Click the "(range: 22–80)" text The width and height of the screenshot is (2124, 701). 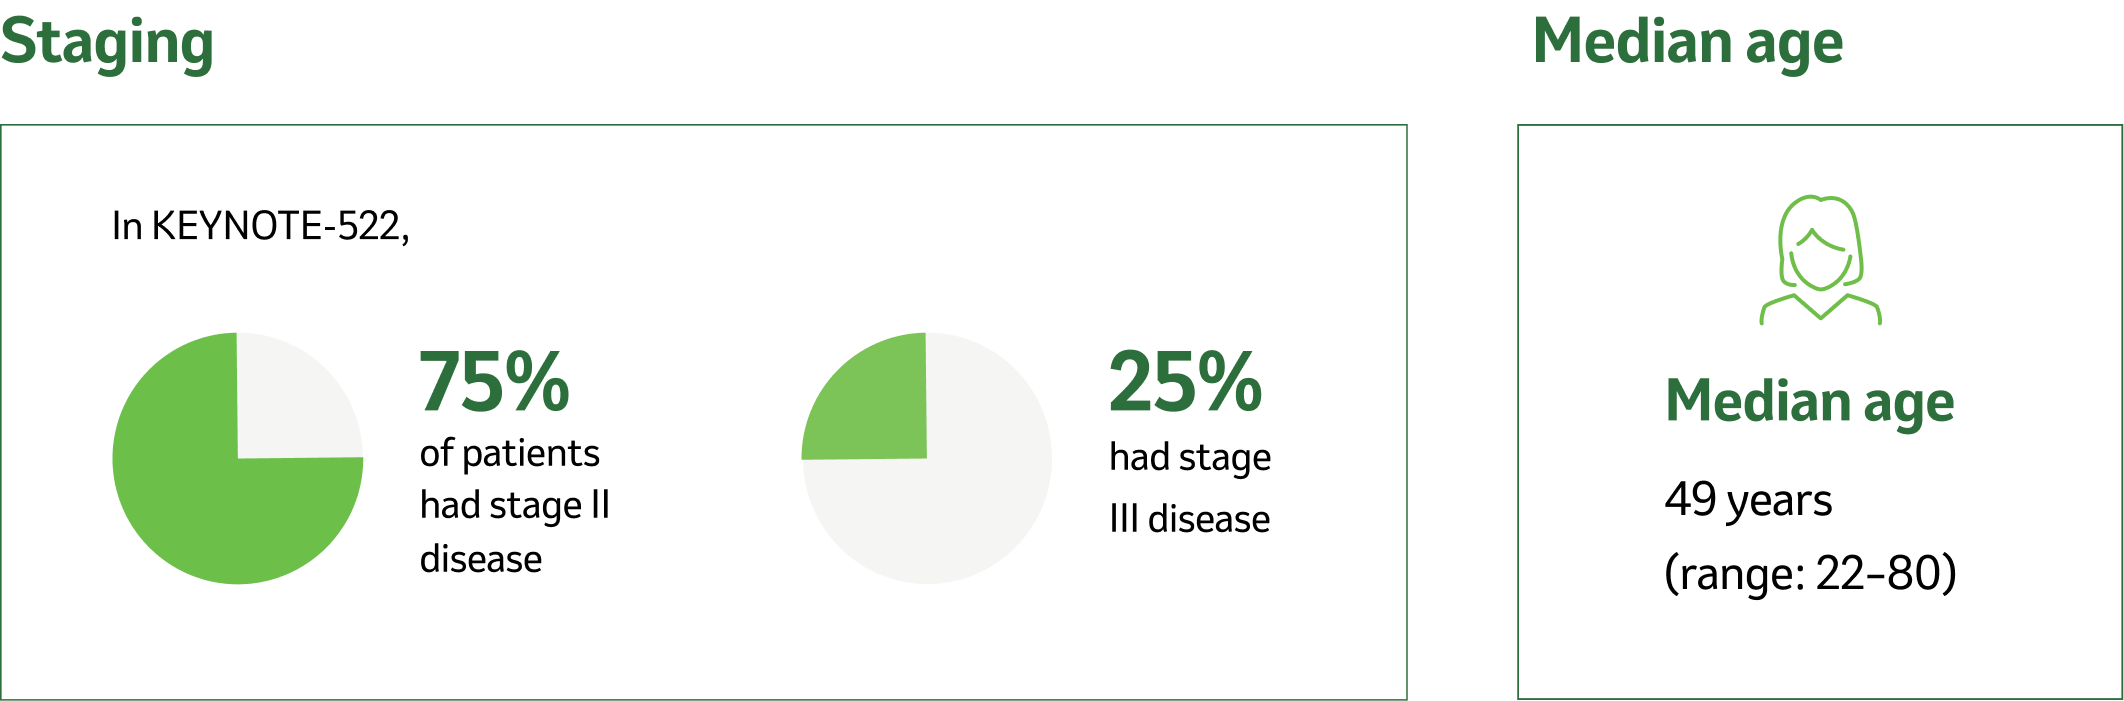[1810, 573]
